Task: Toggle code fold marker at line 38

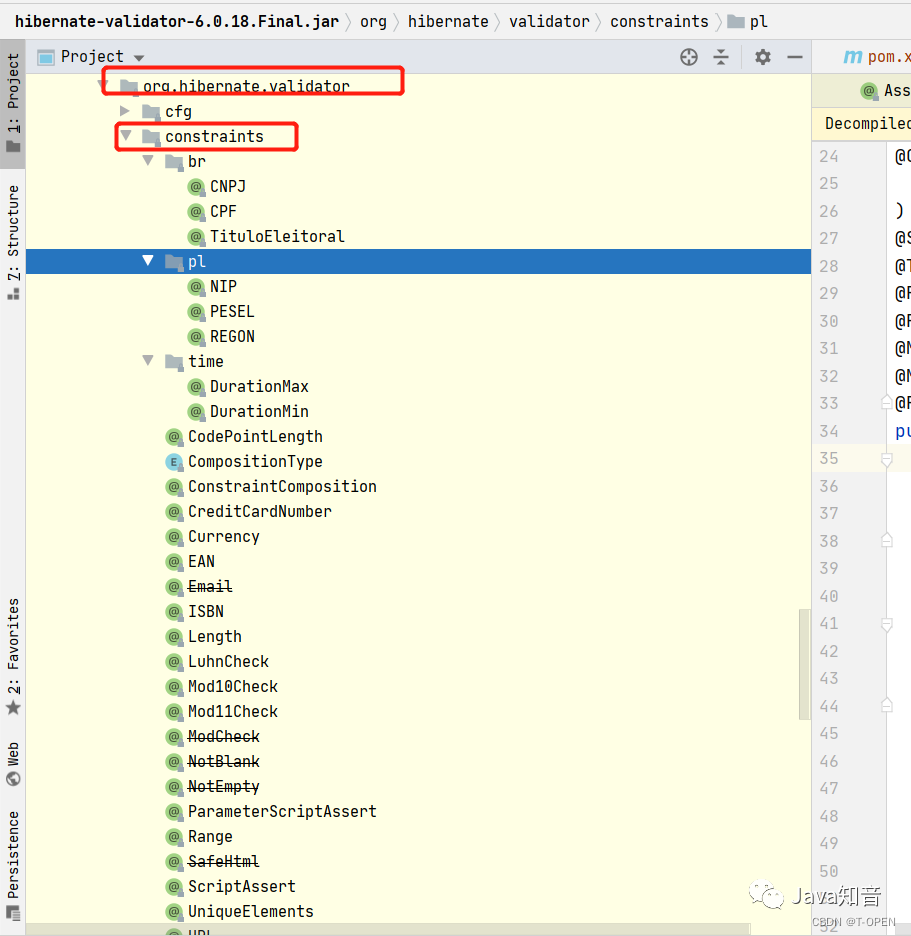Action: 887,540
